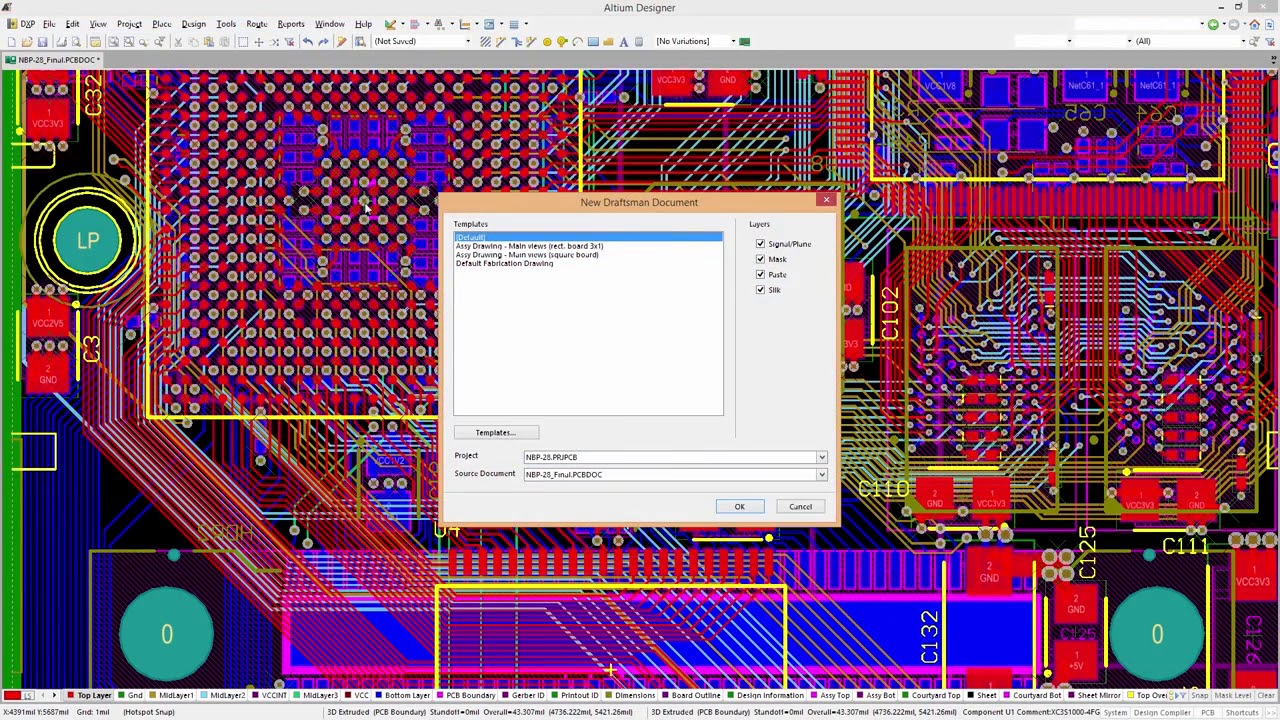Click OK in New Draftsman Document
1280x720 pixels.
click(x=740, y=506)
